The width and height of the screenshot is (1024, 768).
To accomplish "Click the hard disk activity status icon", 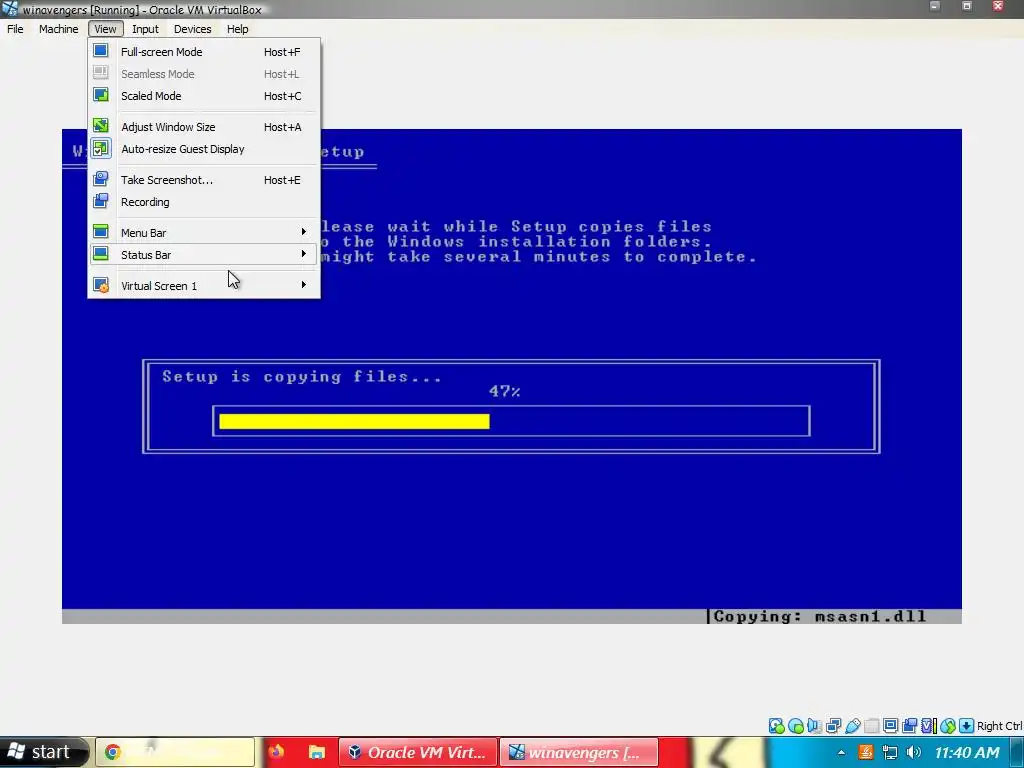I will tap(776, 726).
